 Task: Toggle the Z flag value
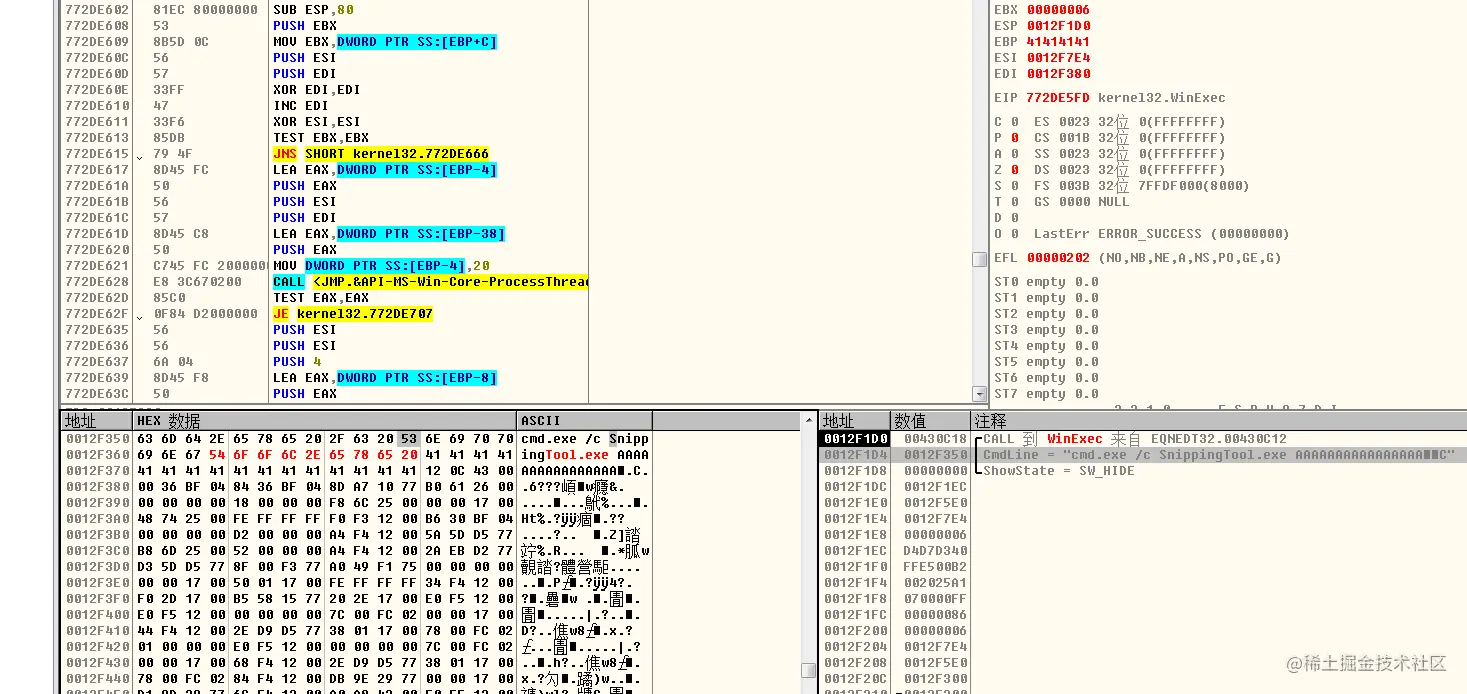point(1014,170)
